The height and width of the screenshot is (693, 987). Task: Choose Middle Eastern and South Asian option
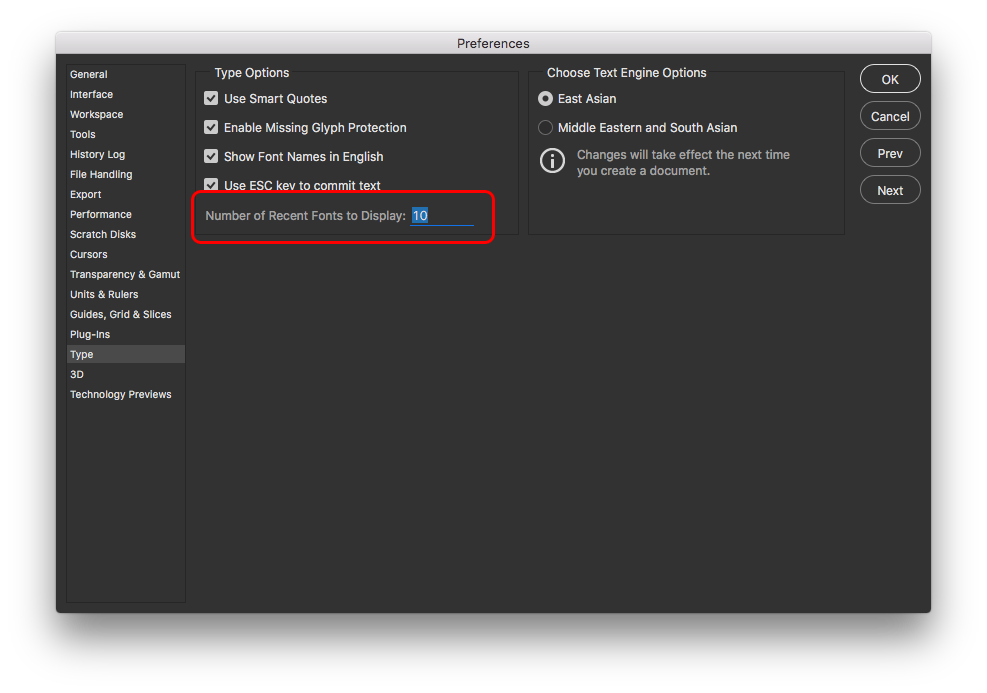545,128
